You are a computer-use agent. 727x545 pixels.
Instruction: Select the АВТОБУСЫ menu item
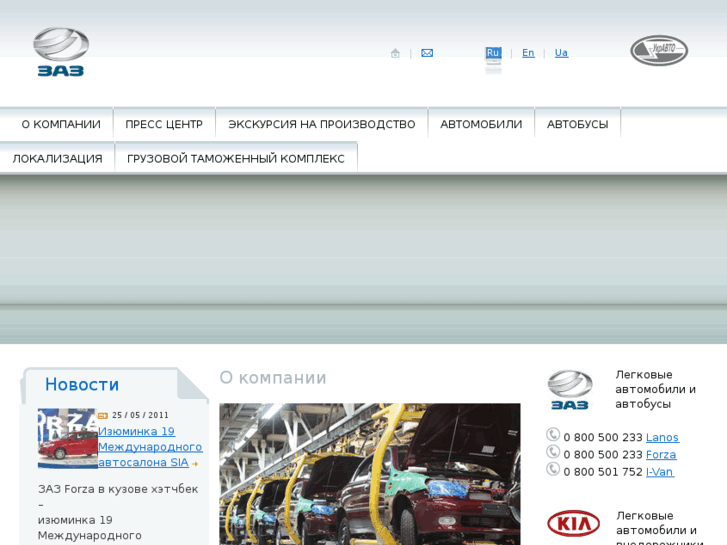pos(577,125)
